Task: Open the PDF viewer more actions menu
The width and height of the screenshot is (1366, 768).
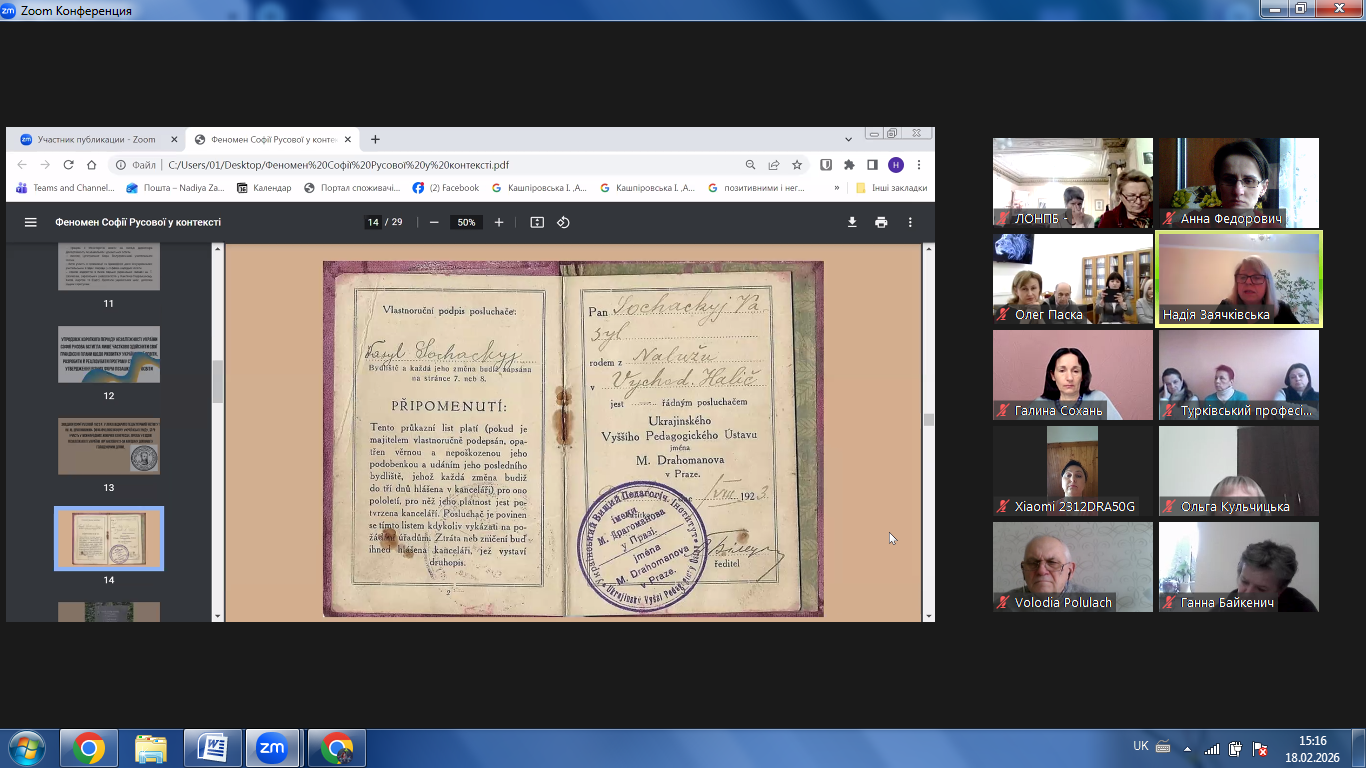Action: coord(910,222)
